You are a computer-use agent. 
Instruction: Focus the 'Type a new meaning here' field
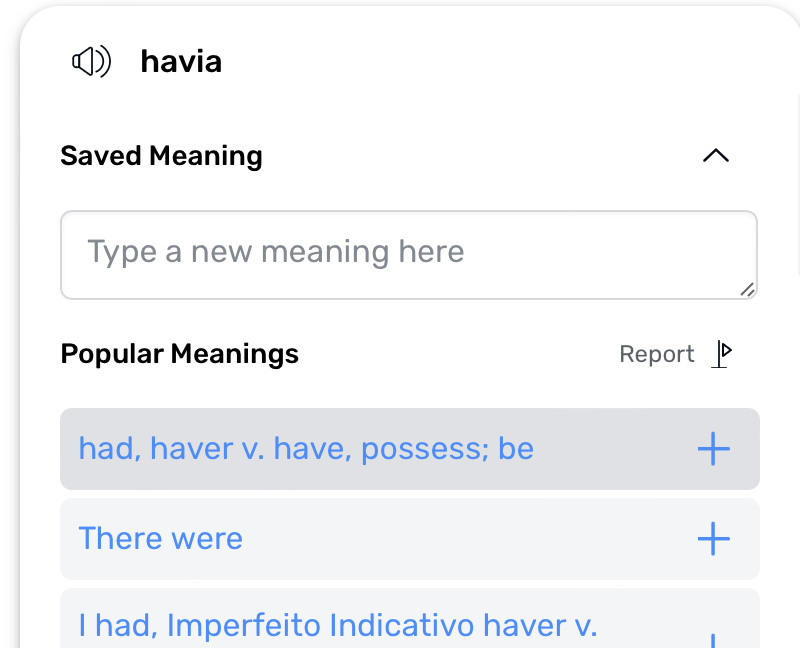[409, 255]
